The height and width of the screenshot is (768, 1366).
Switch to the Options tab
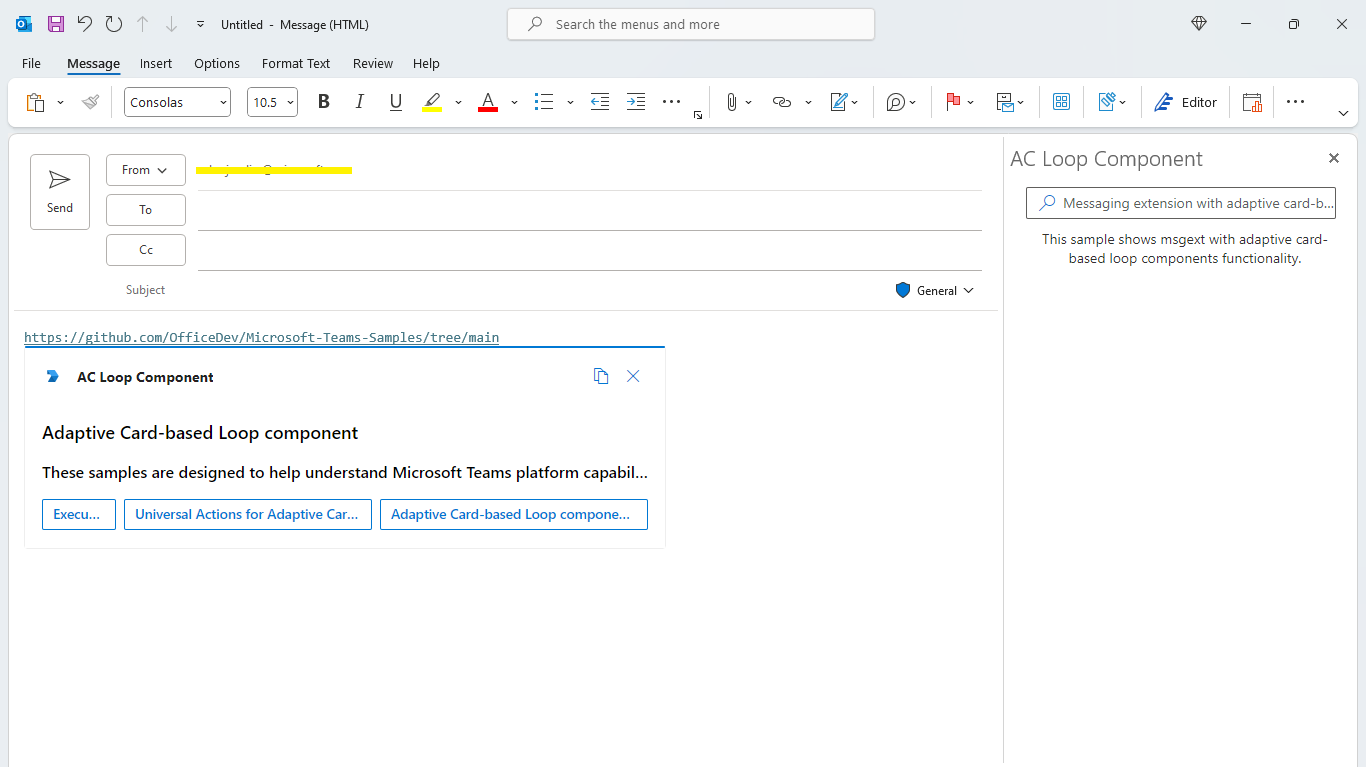pos(217,63)
